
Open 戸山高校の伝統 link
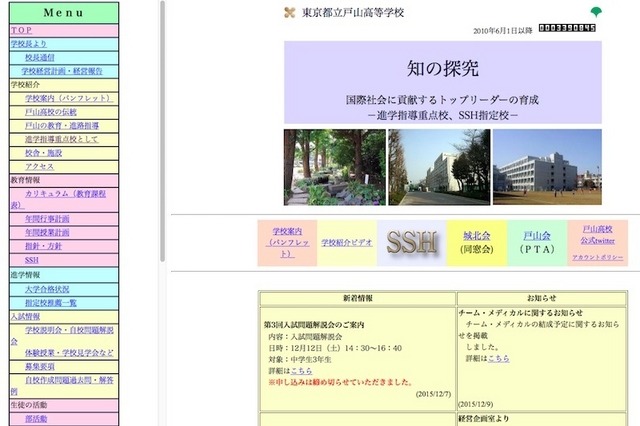tap(51, 112)
